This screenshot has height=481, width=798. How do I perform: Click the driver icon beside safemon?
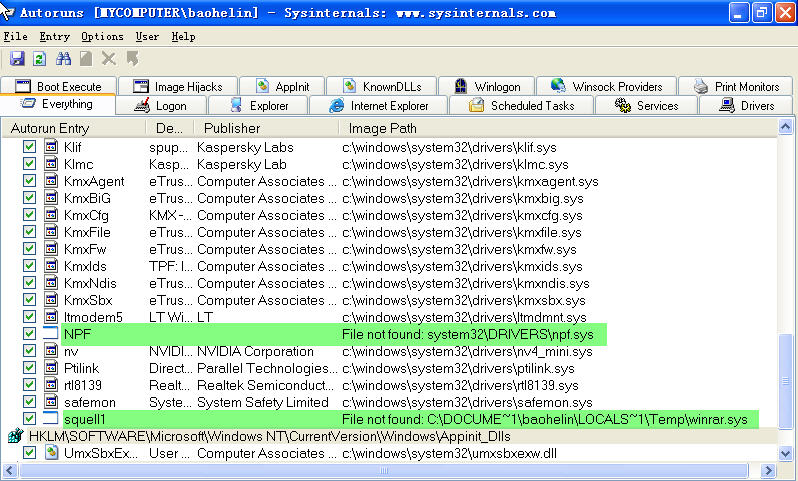click(x=51, y=402)
